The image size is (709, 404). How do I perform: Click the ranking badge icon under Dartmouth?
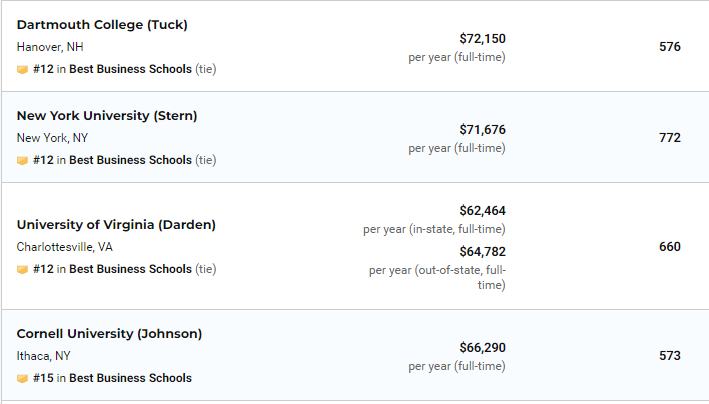pos(22,70)
